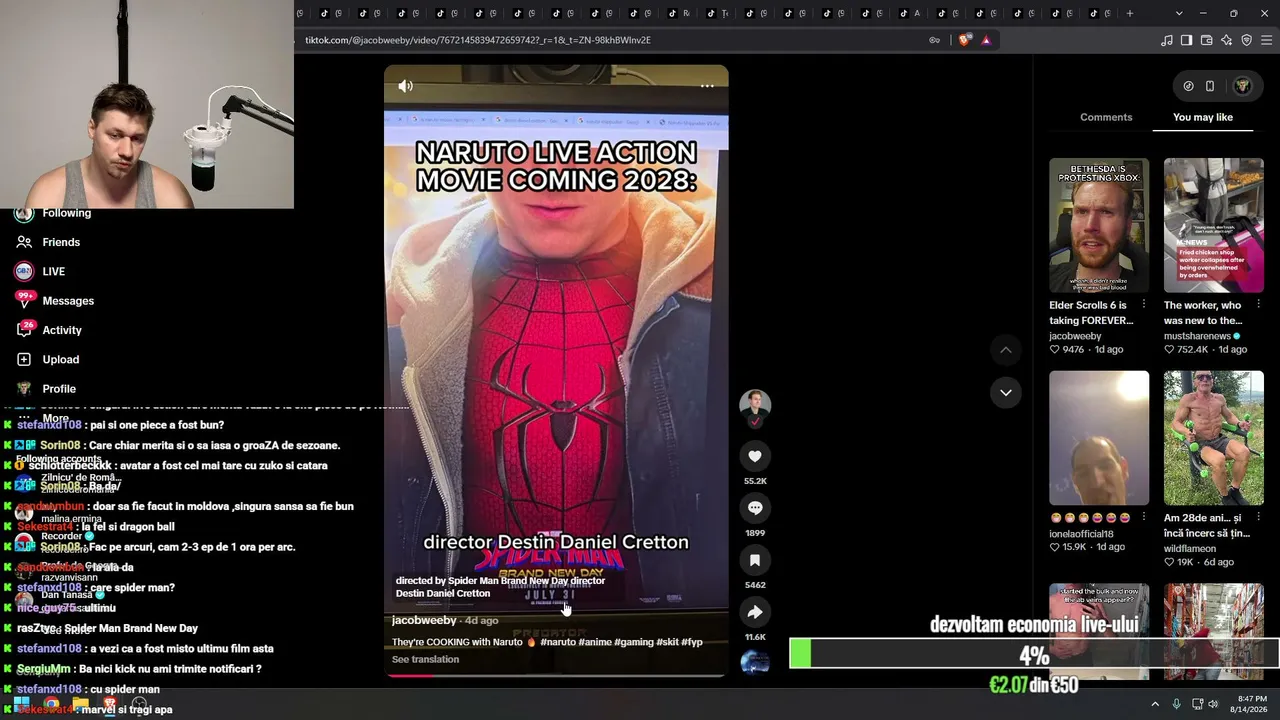Image resolution: width=1280 pixels, height=720 pixels.
Task: Open the Windows Start button
Action: click(x=21, y=703)
